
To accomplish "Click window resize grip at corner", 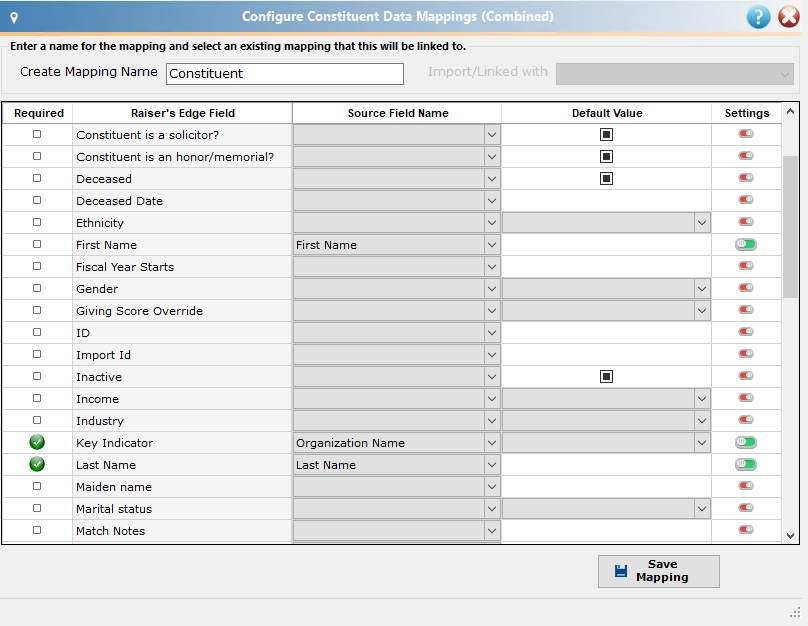I will pos(795,612).
